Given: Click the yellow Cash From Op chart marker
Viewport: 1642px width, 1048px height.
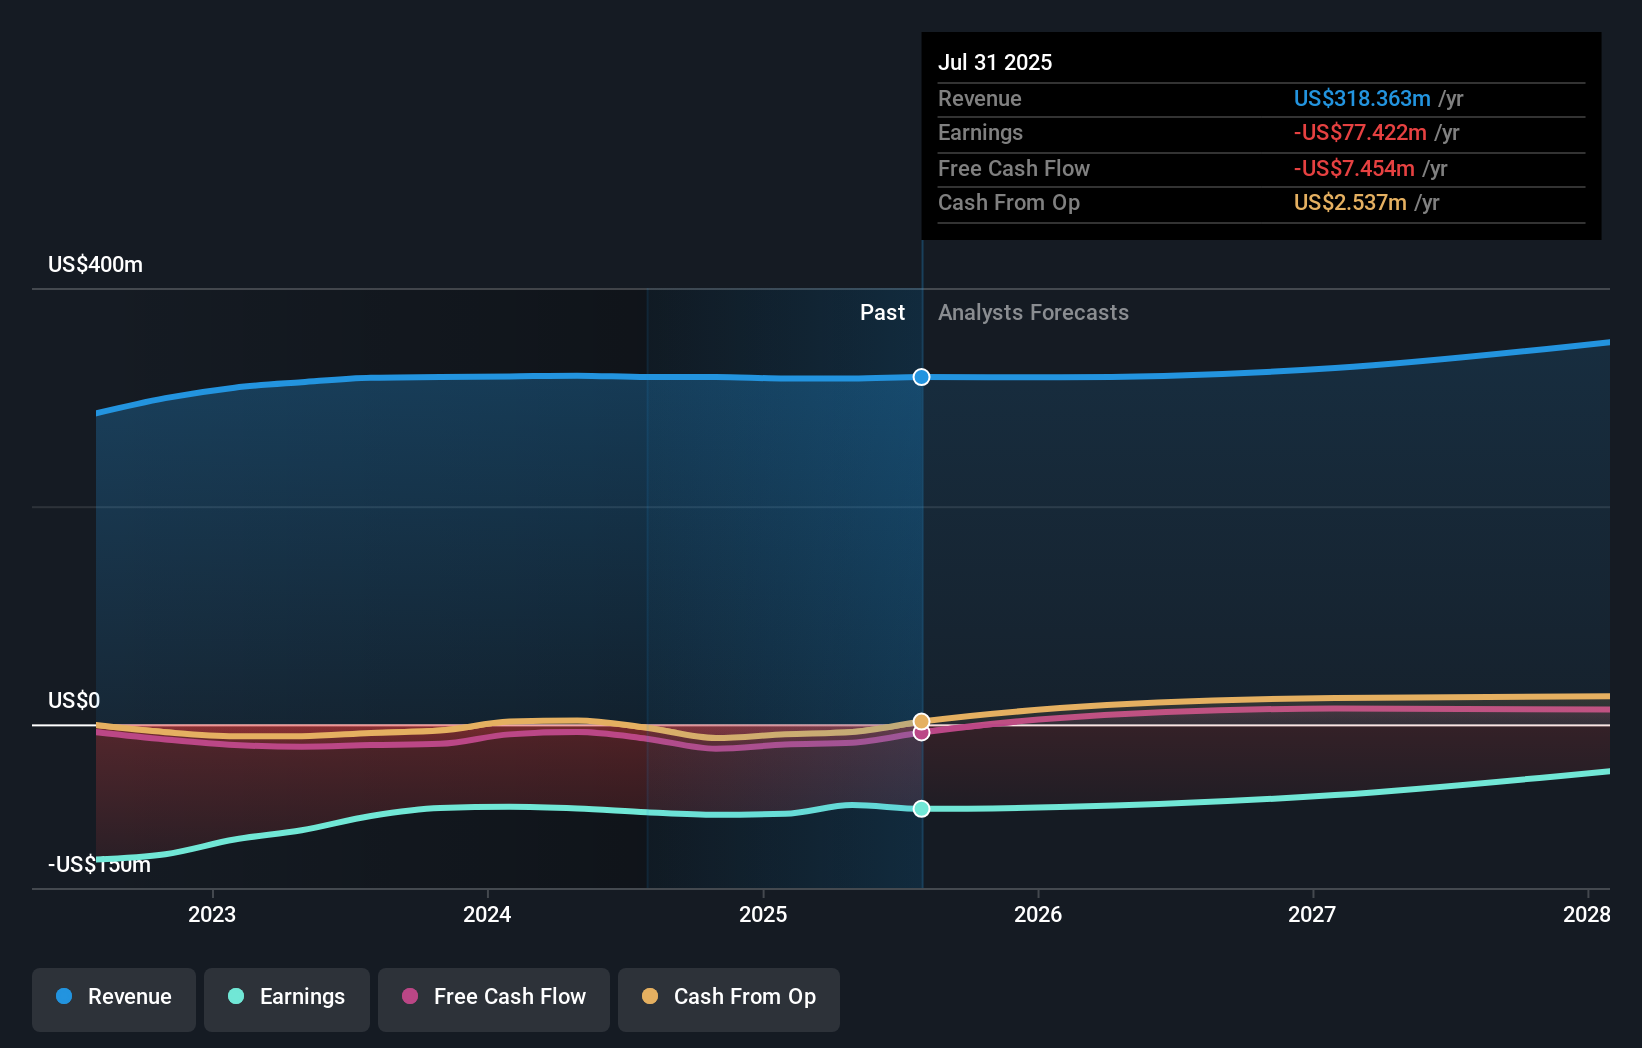Looking at the screenshot, I should point(921,719).
